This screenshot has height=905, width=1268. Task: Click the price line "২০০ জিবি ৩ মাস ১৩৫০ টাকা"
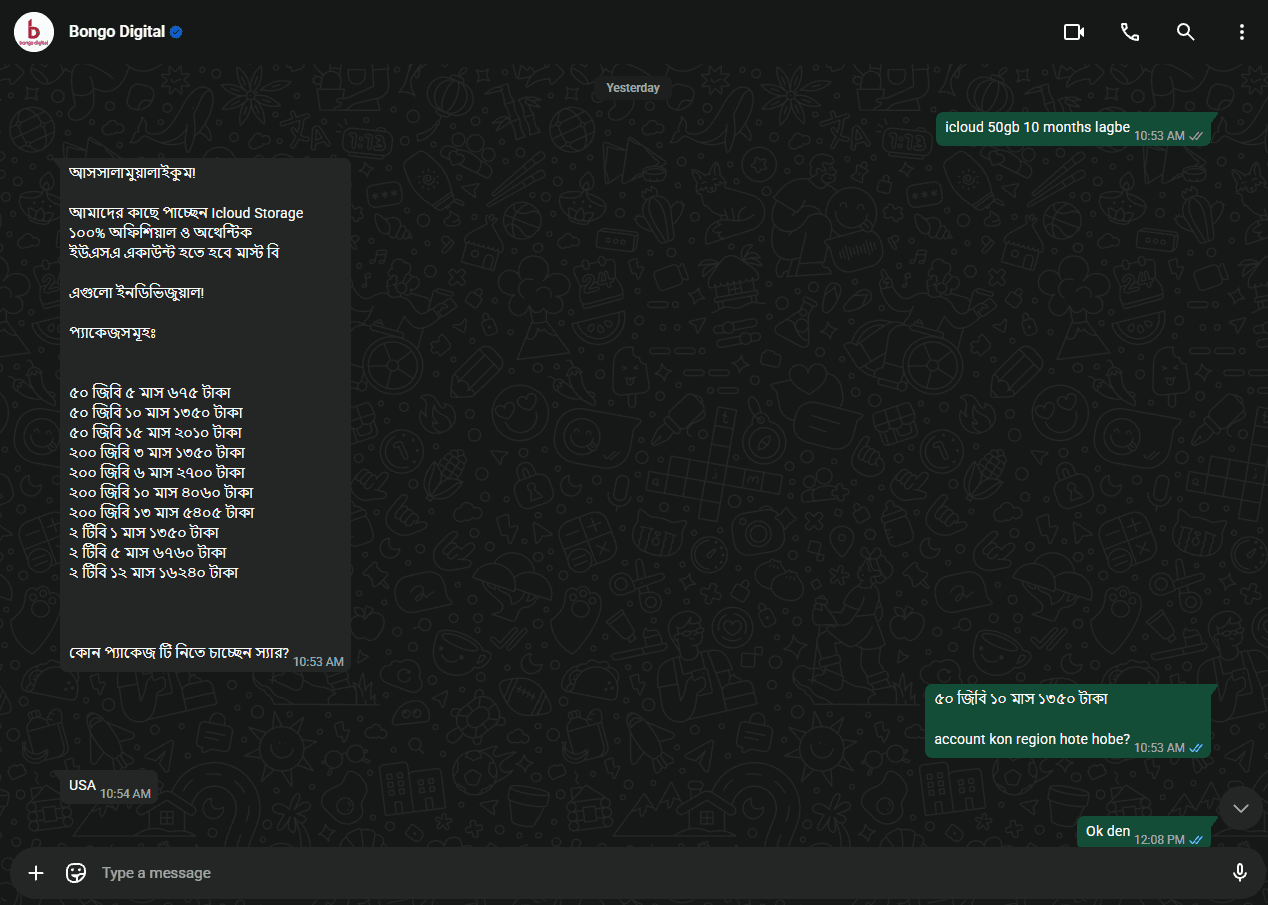(x=157, y=452)
